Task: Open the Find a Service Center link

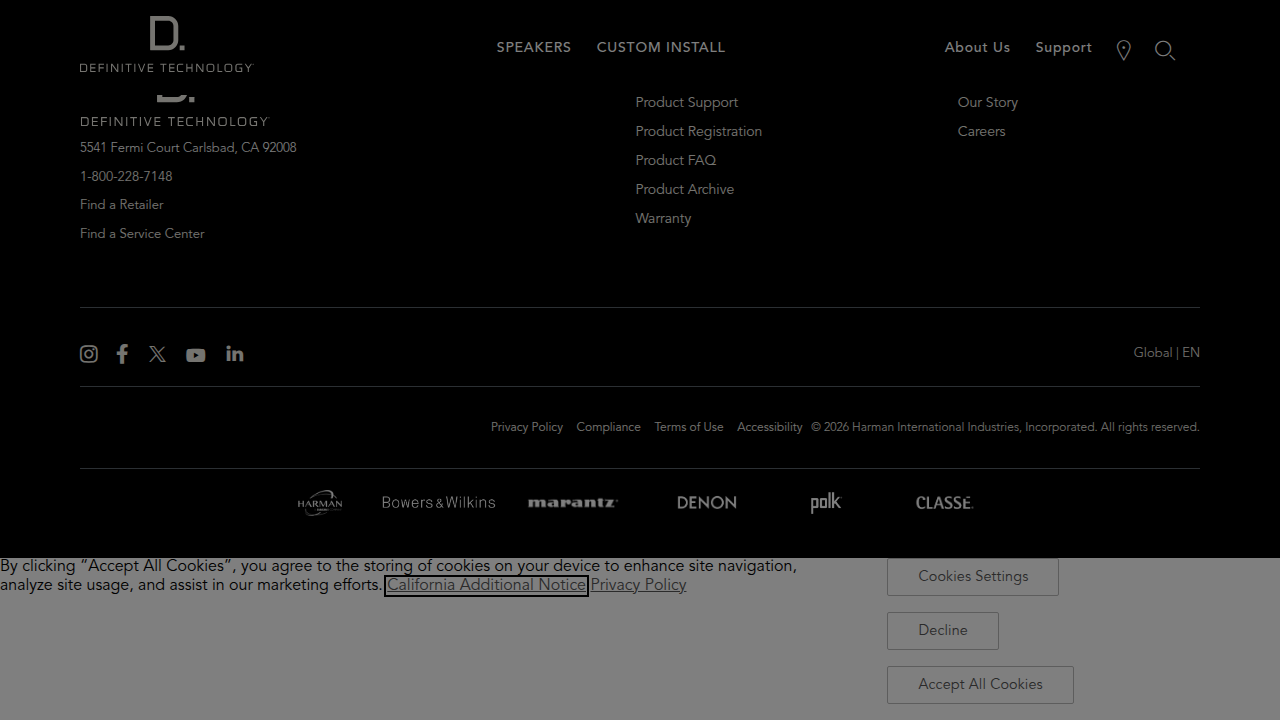Action: (142, 234)
